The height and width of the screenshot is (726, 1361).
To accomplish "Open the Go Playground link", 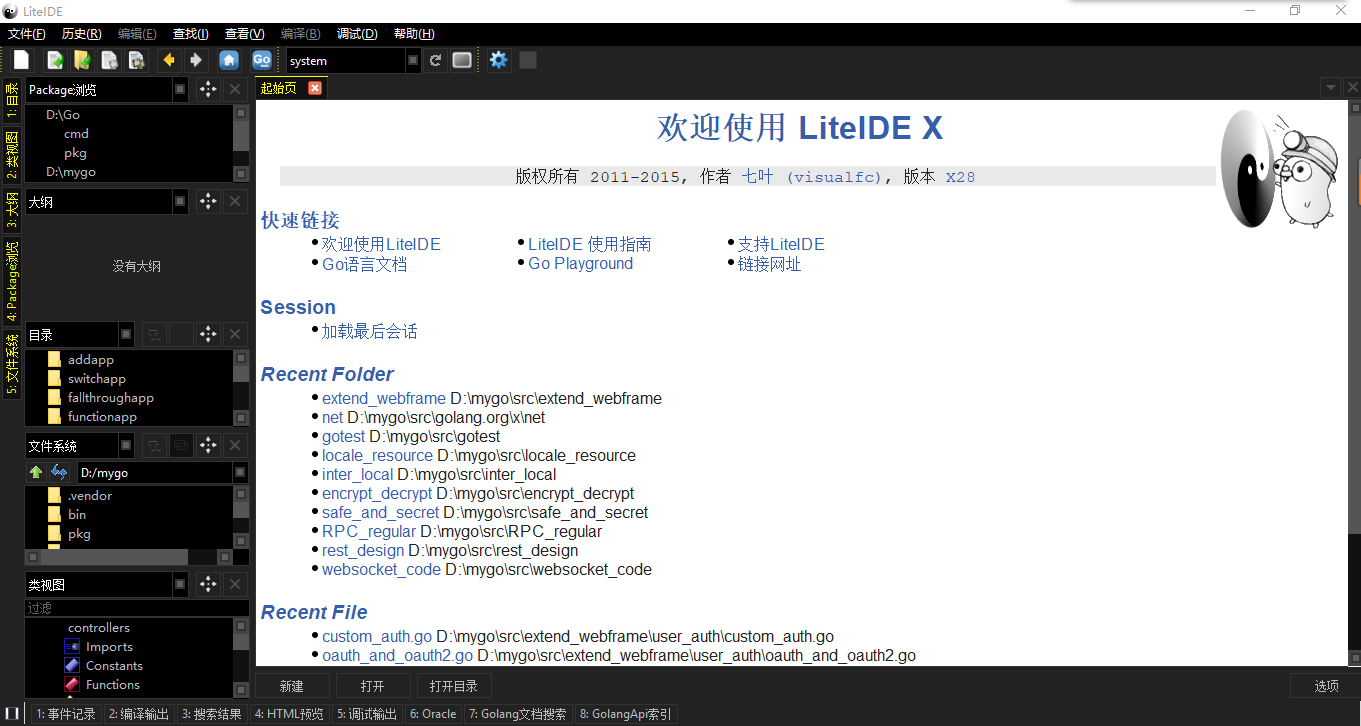I will pos(580,264).
